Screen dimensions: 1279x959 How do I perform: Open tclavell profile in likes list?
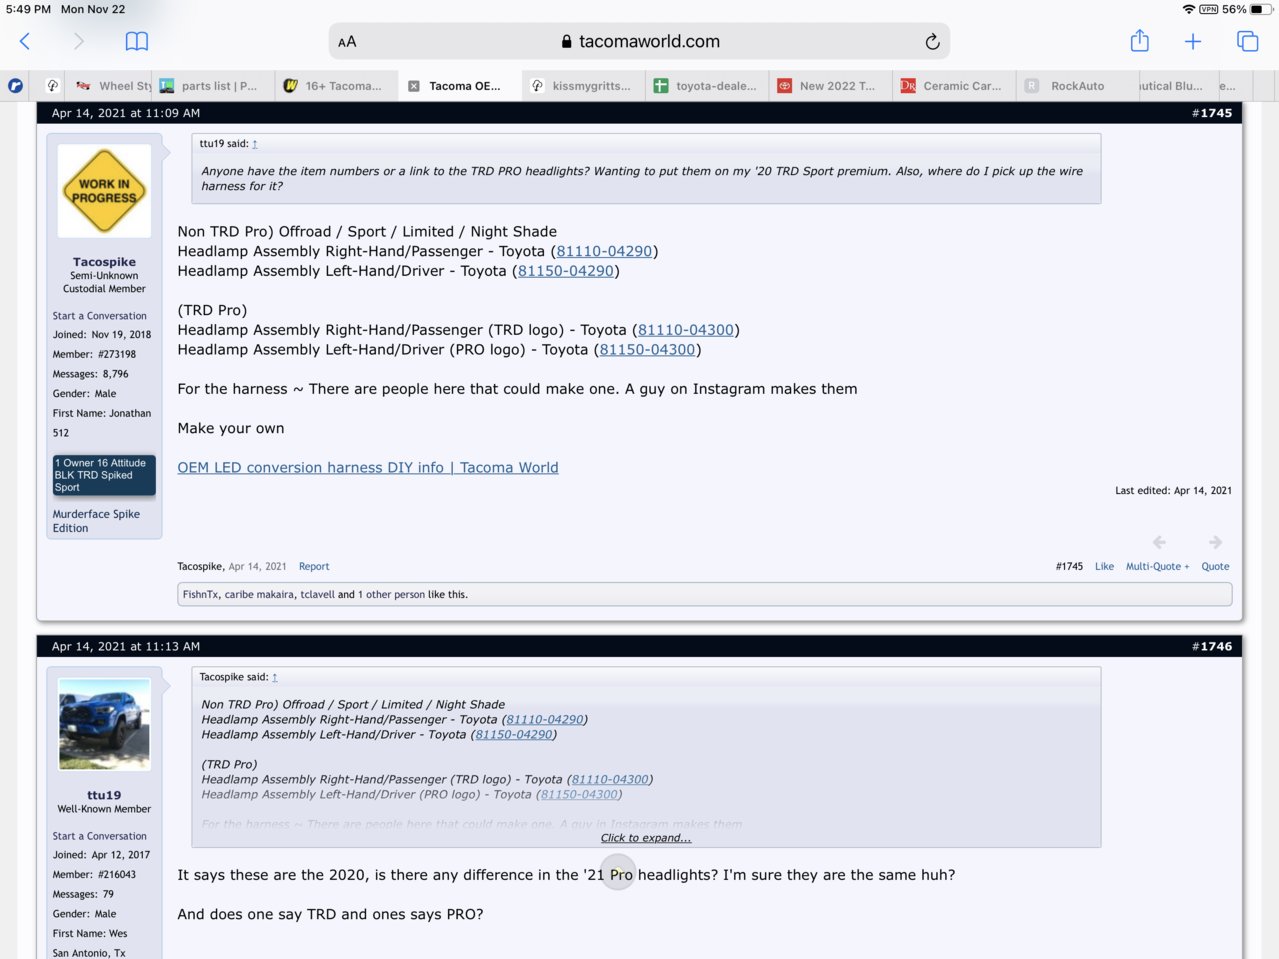pyautogui.click(x=317, y=594)
